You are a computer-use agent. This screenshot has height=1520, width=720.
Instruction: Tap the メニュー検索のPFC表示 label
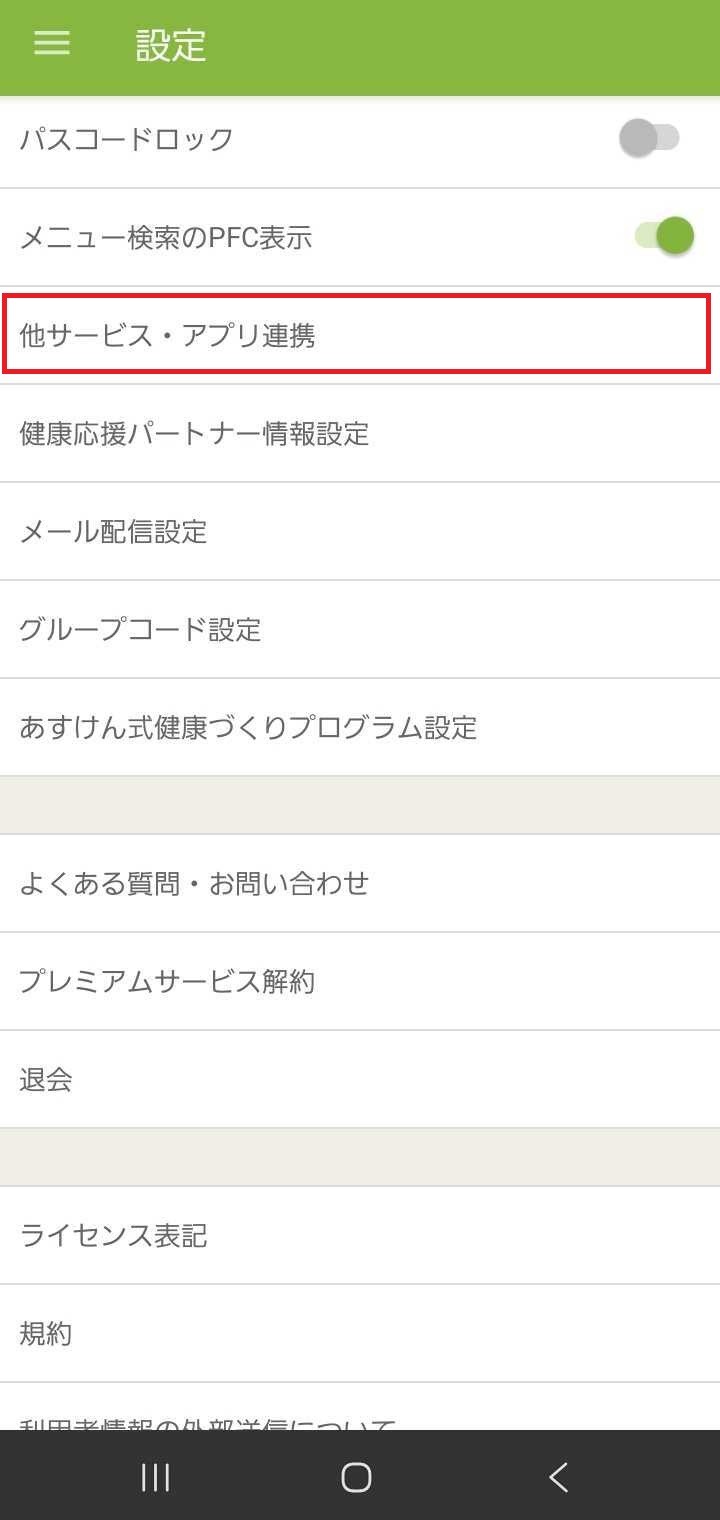(166, 237)
